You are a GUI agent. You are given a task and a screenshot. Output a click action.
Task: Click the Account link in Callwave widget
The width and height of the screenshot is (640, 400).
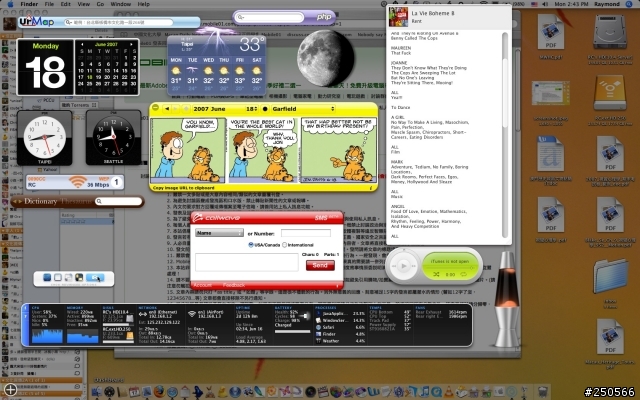pos(202,285)
